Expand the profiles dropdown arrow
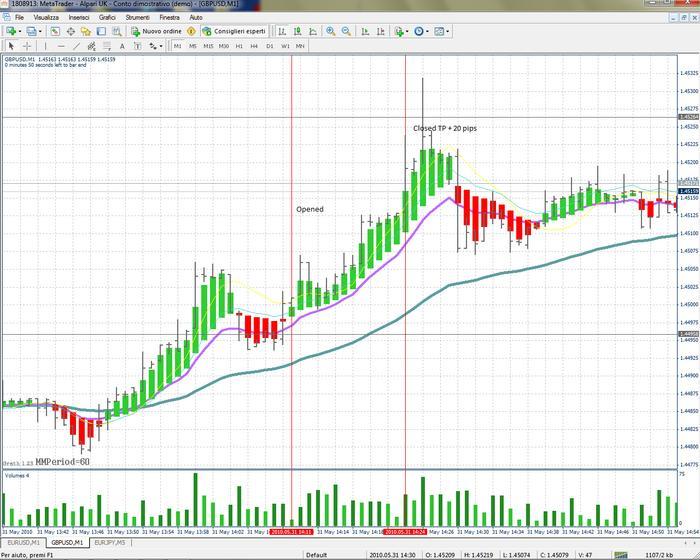The width and height of the screenshot is (700, 560). 40,31
